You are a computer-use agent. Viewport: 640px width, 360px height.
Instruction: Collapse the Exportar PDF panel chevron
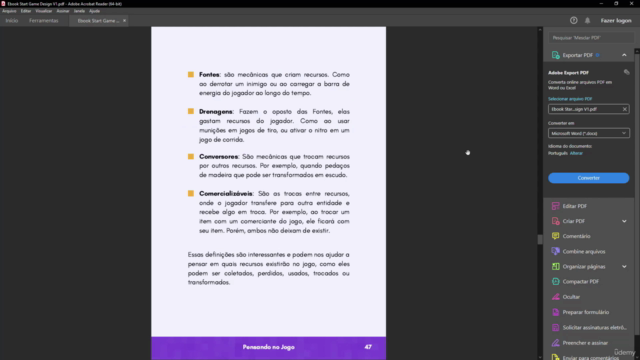(624, 55)
